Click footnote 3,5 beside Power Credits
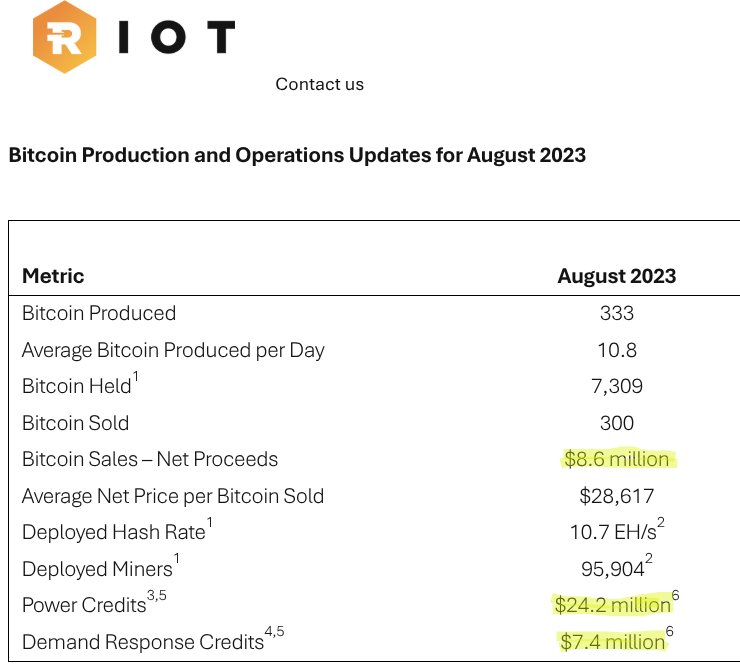The height and width of the screenshot is (672, 740). [157, 596]
